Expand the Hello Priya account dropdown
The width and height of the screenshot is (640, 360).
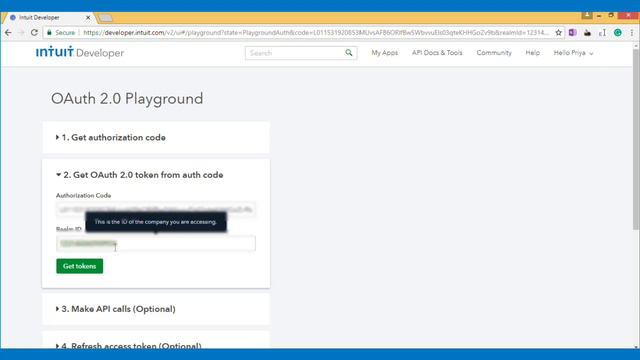pyautogui.click(x=573, y=53)
